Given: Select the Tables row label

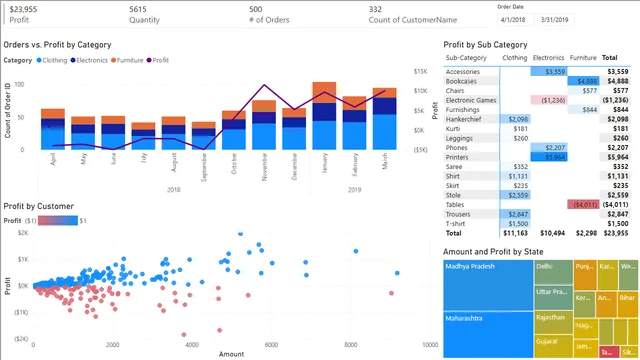Looking at the screenshot, I should point(455,205).
